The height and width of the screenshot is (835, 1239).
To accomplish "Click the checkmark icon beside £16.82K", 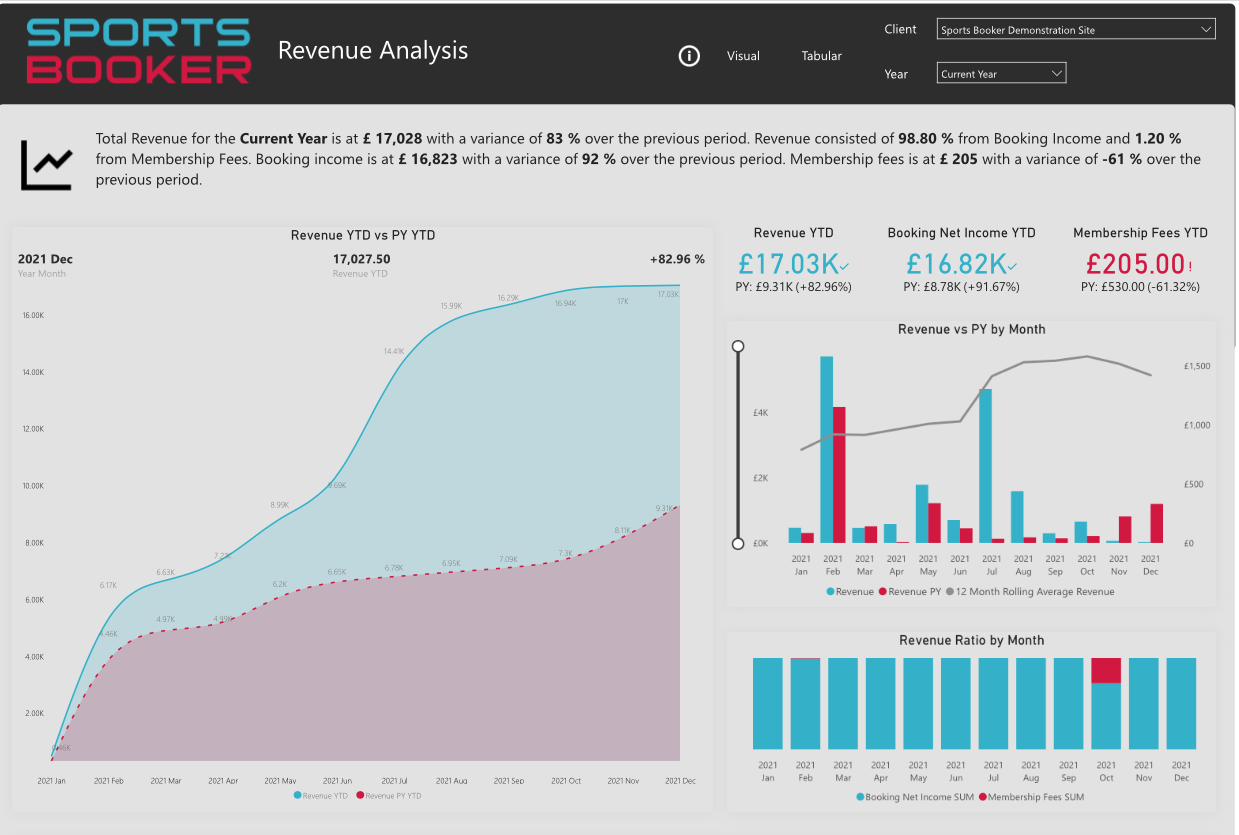I will tap(1013, 266).
